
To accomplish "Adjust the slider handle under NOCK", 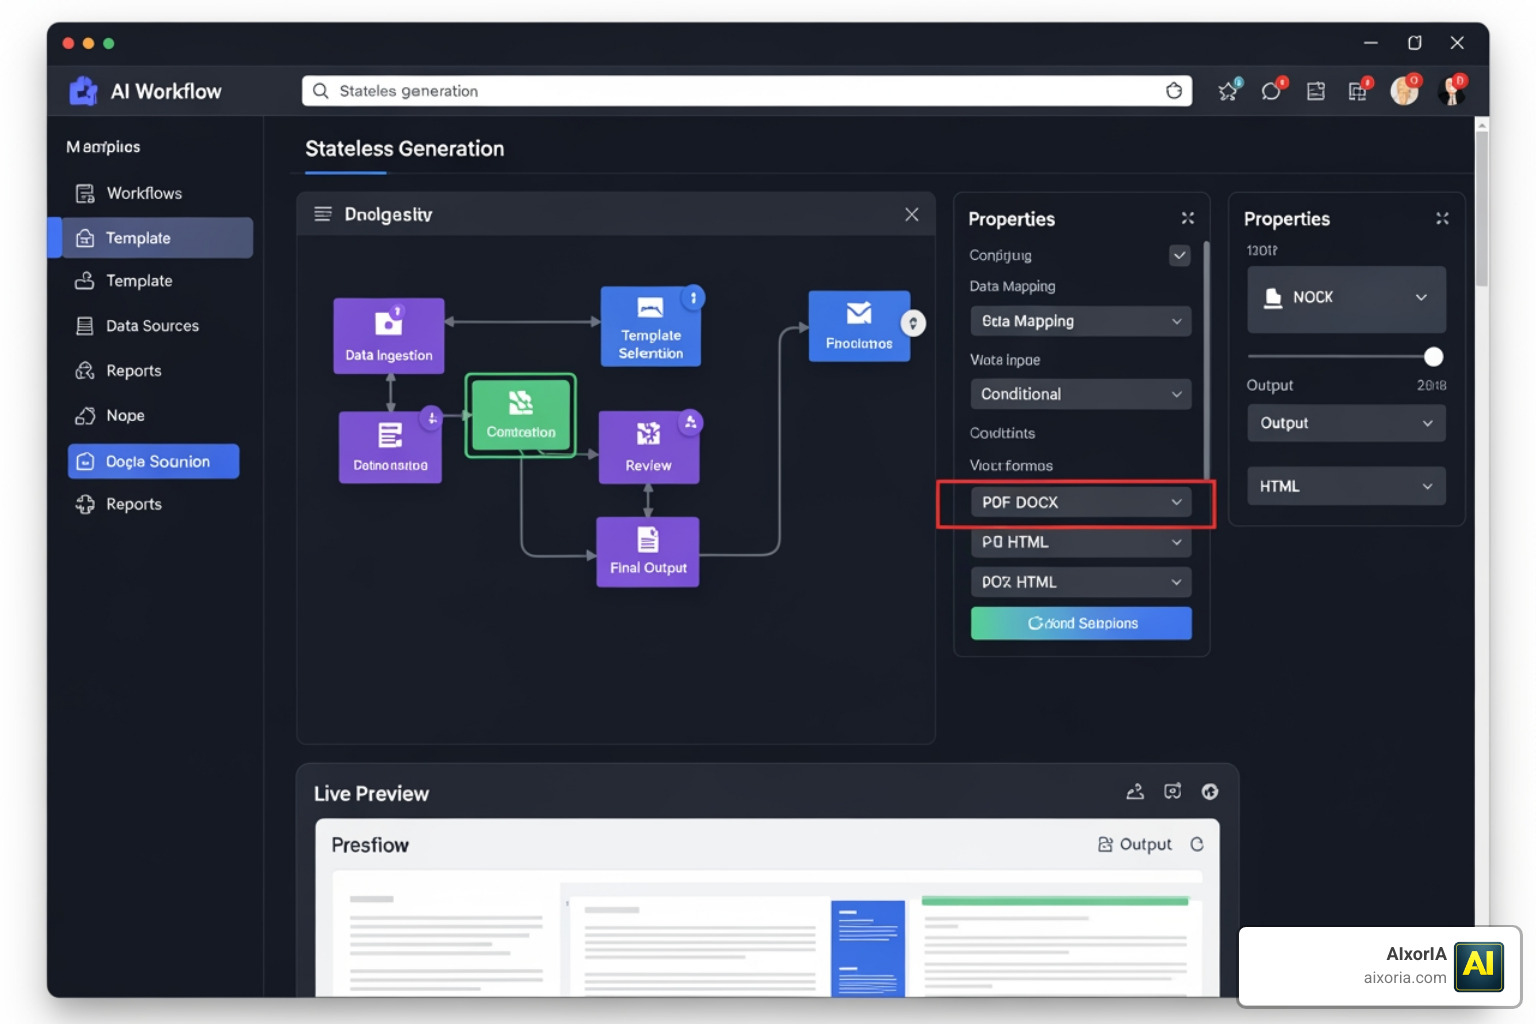I will (x=1433, y=356).
